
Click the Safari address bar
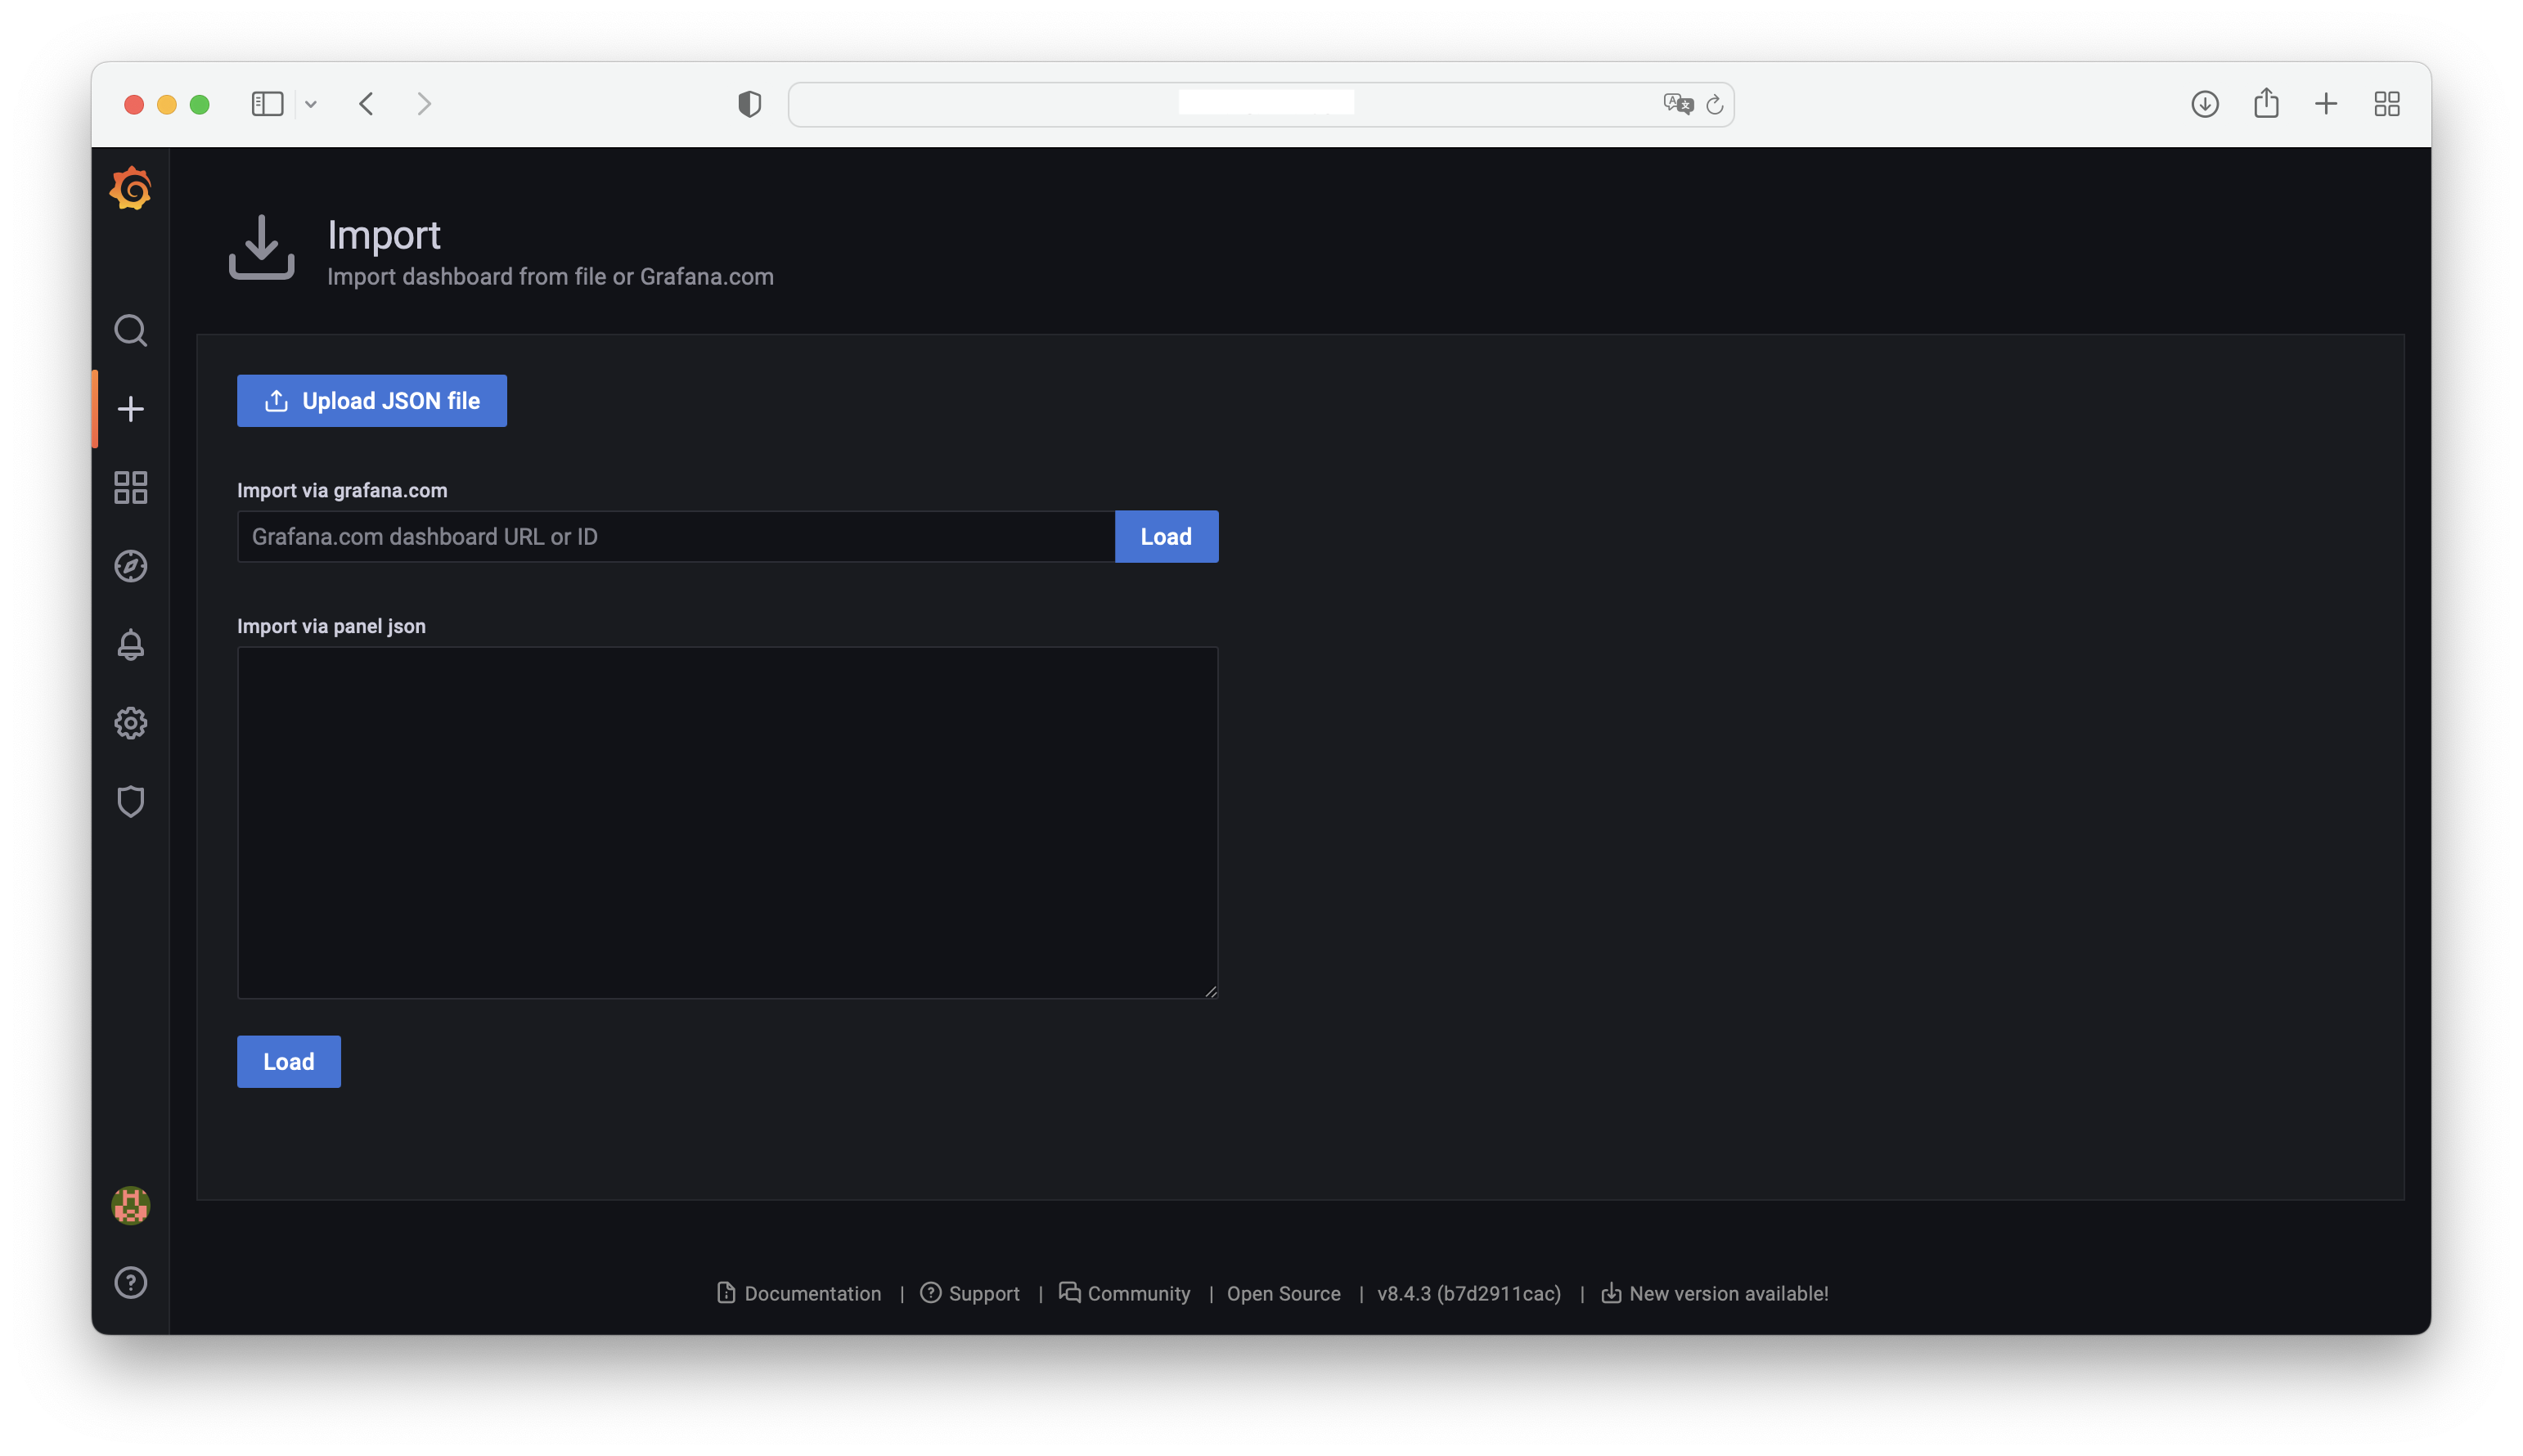[x=1260, y=104]
